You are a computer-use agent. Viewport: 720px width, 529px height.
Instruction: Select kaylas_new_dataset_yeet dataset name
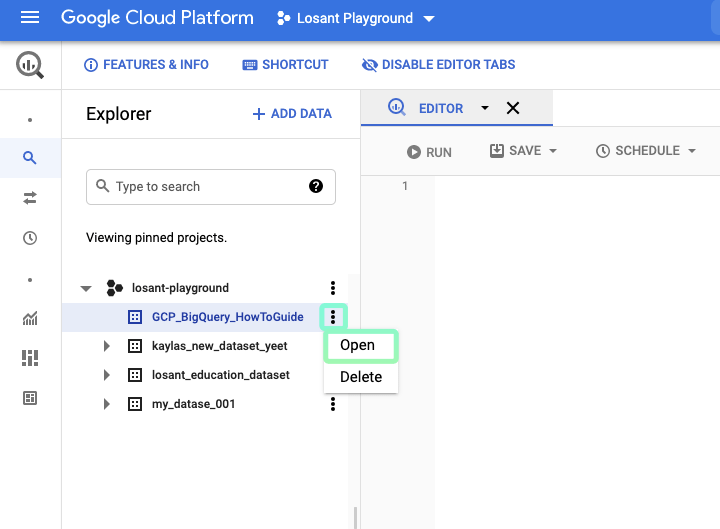tap(219, 346)
